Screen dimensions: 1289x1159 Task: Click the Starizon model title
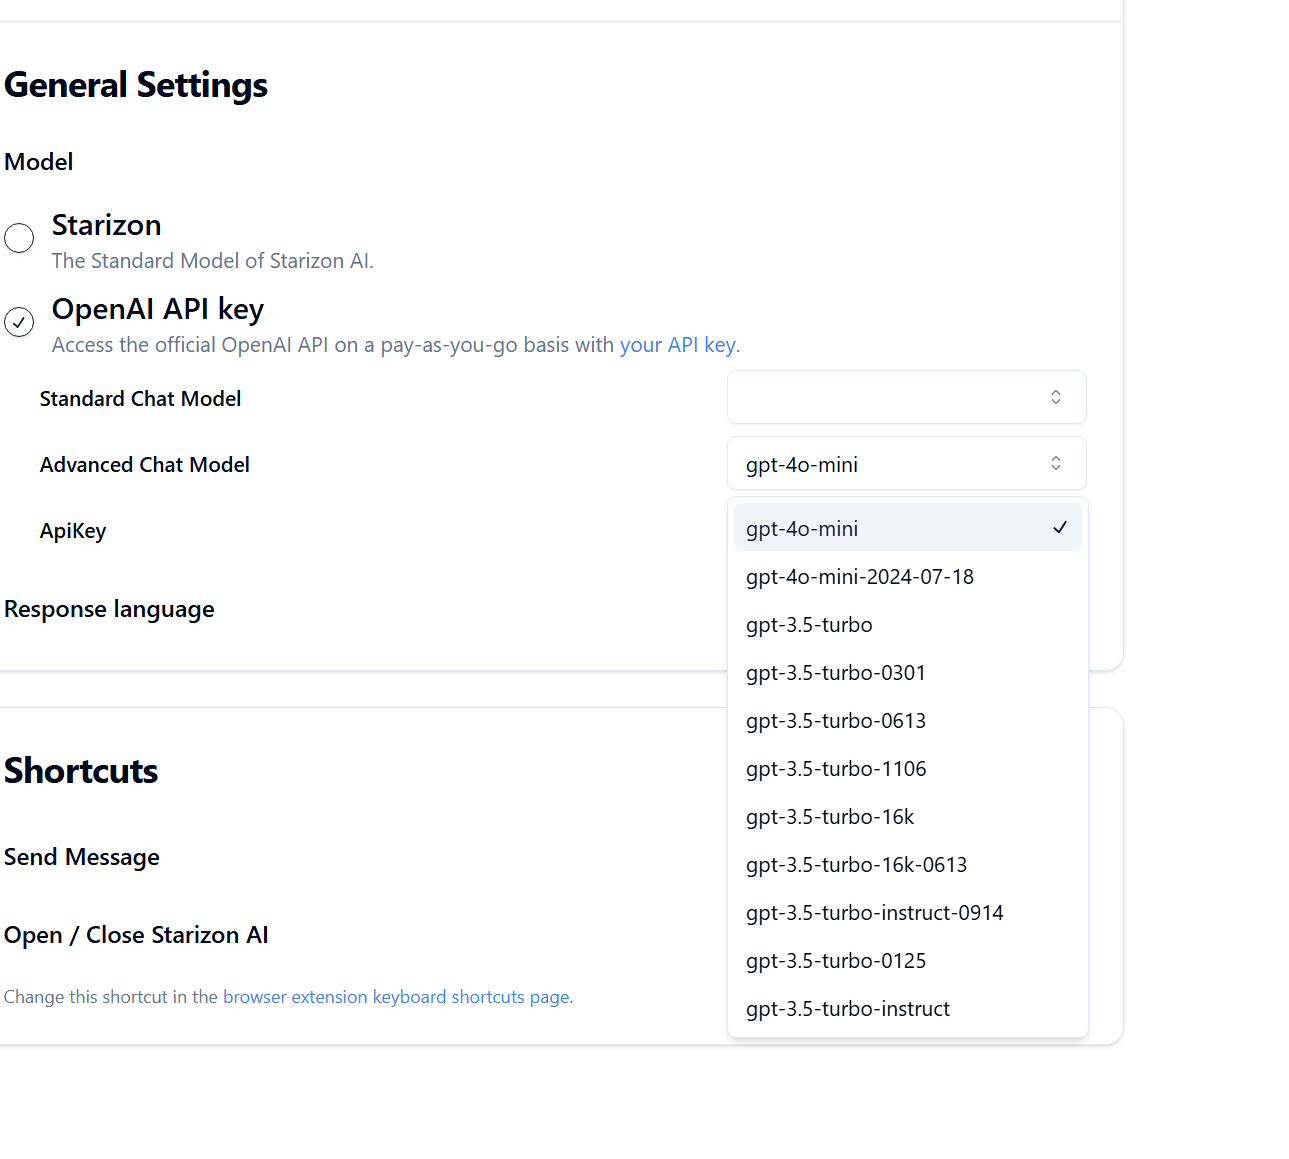coord(106,225)
